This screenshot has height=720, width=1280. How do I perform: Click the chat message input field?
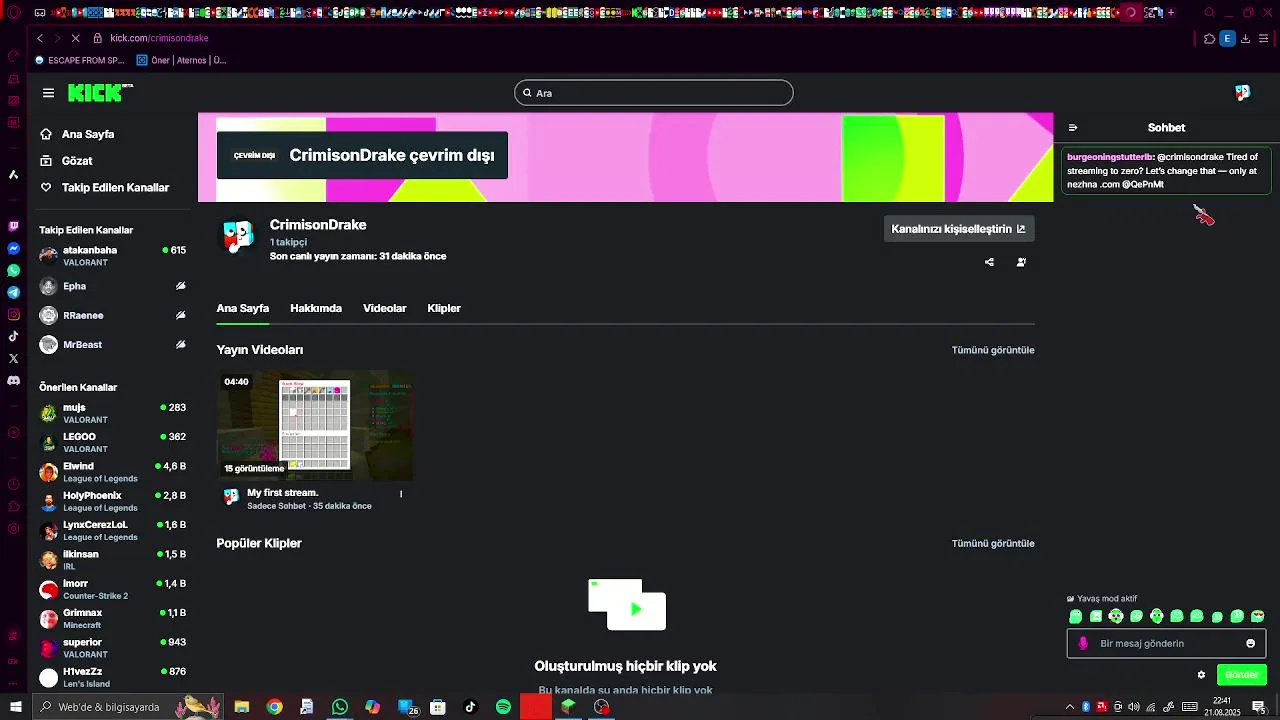(x=1166, y=644)
